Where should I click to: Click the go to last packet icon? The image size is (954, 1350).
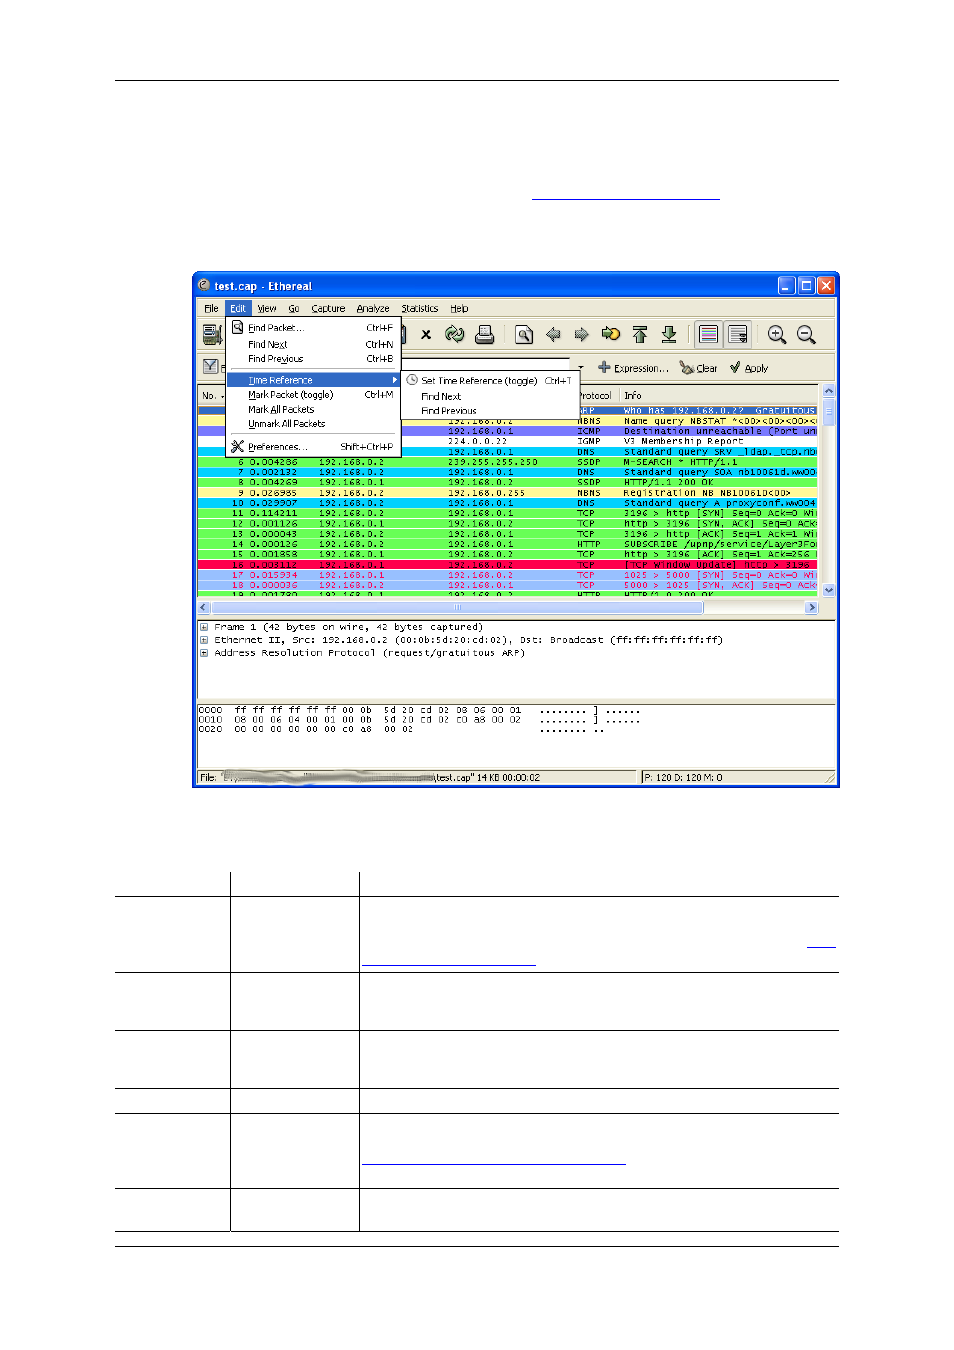coord(669,335)
